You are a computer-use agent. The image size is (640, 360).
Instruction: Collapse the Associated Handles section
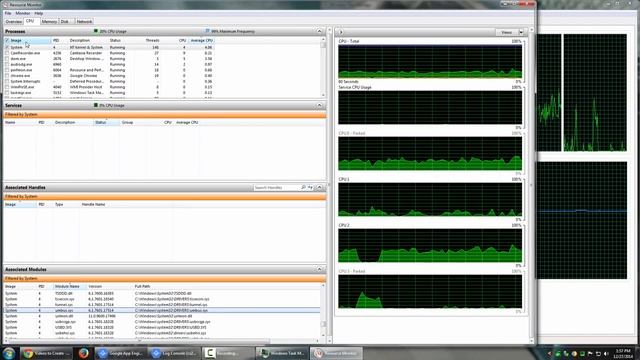pyautogui.click(x=319, y=187)
